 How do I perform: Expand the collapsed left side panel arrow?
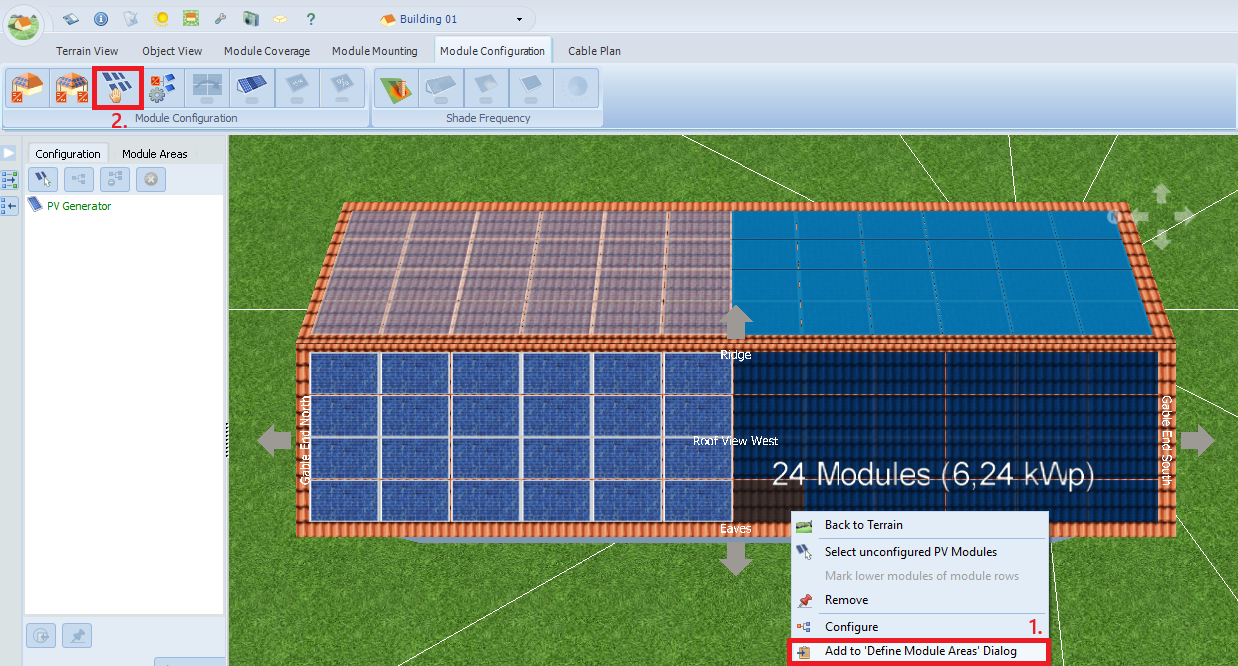[9, 153]
